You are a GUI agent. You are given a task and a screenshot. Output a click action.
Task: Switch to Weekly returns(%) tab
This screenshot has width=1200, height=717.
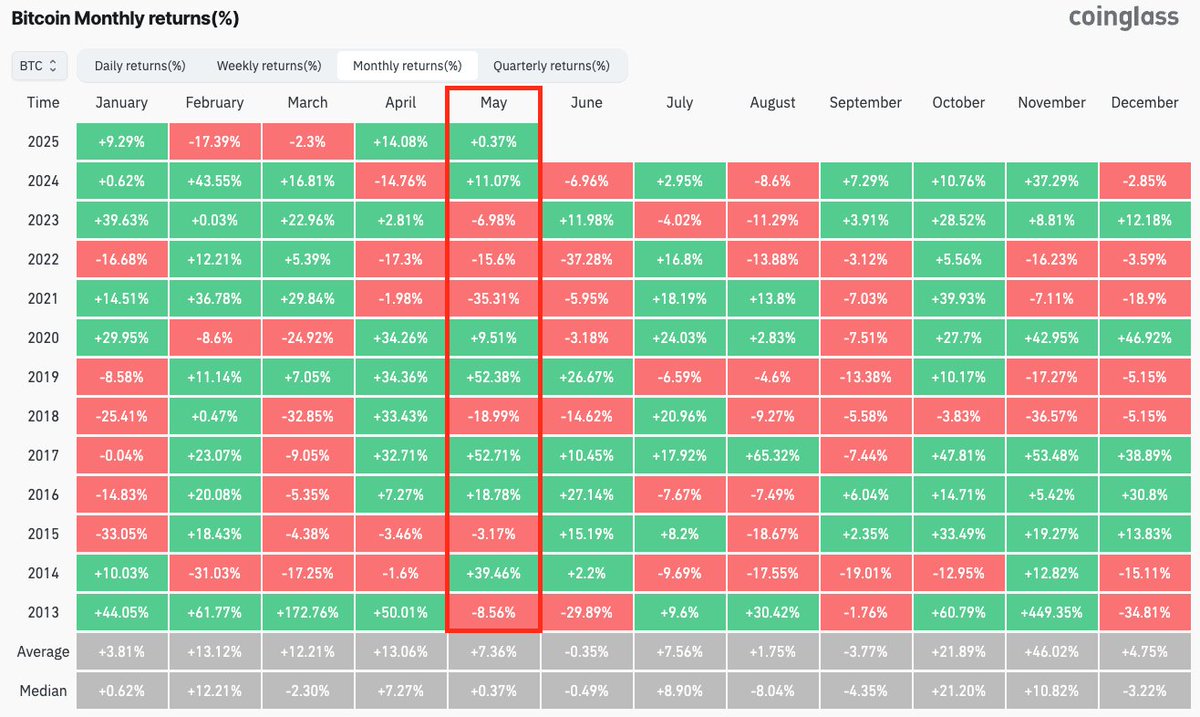(269, 66)
